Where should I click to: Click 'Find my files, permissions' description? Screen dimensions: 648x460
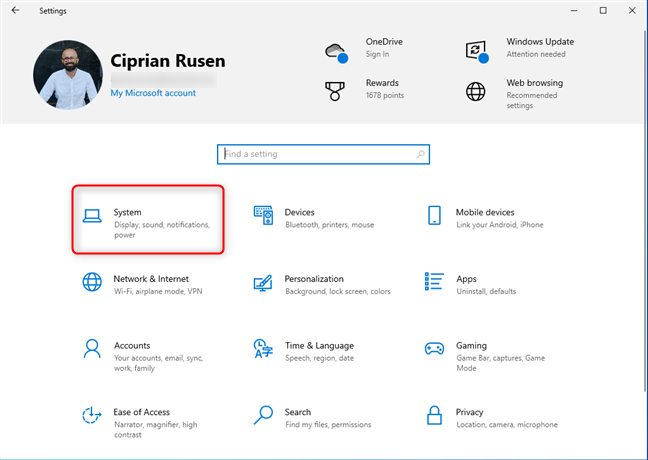[328, 424]
